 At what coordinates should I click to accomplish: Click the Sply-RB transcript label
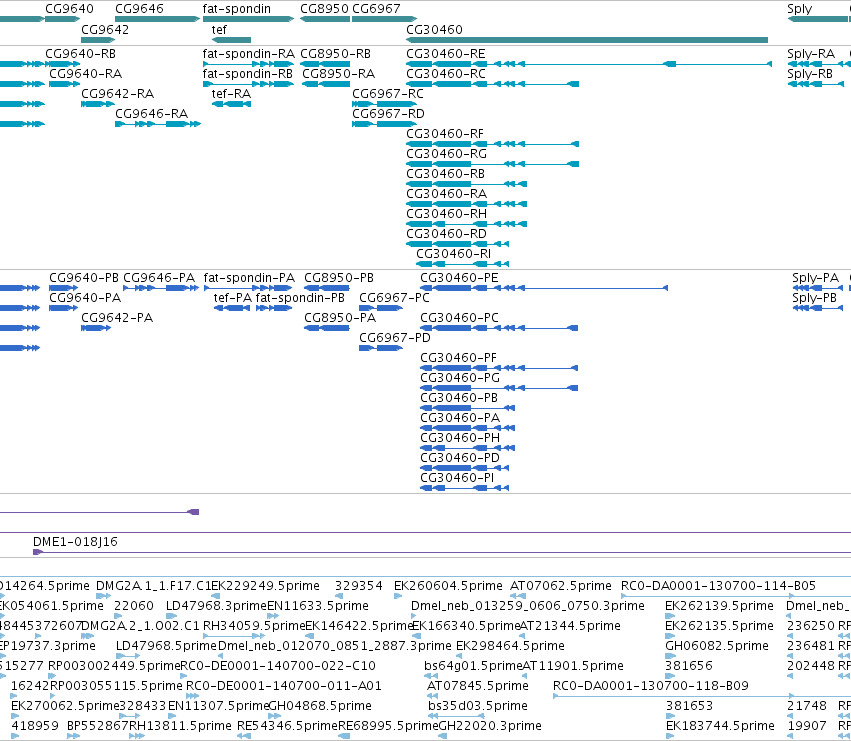point(810,74)
